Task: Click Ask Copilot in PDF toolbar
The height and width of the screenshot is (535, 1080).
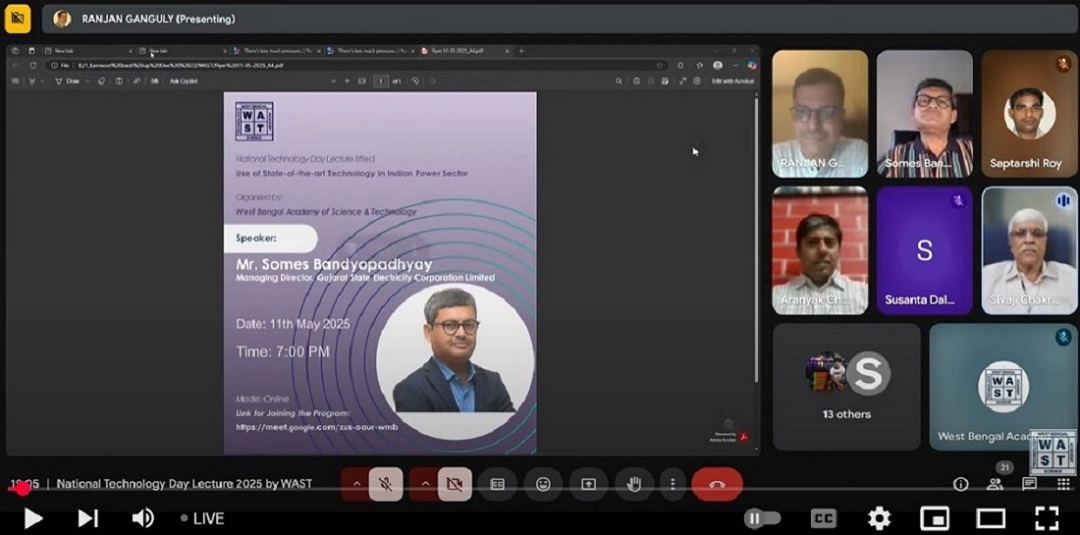Action: pyautogui.click(x=184, y=81)
